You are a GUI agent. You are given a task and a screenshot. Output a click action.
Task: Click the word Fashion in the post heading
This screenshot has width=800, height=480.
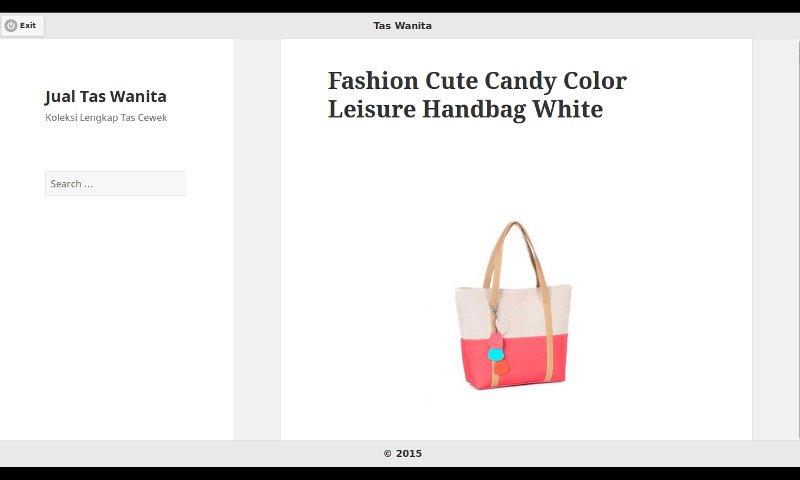[x=373, y=81]
